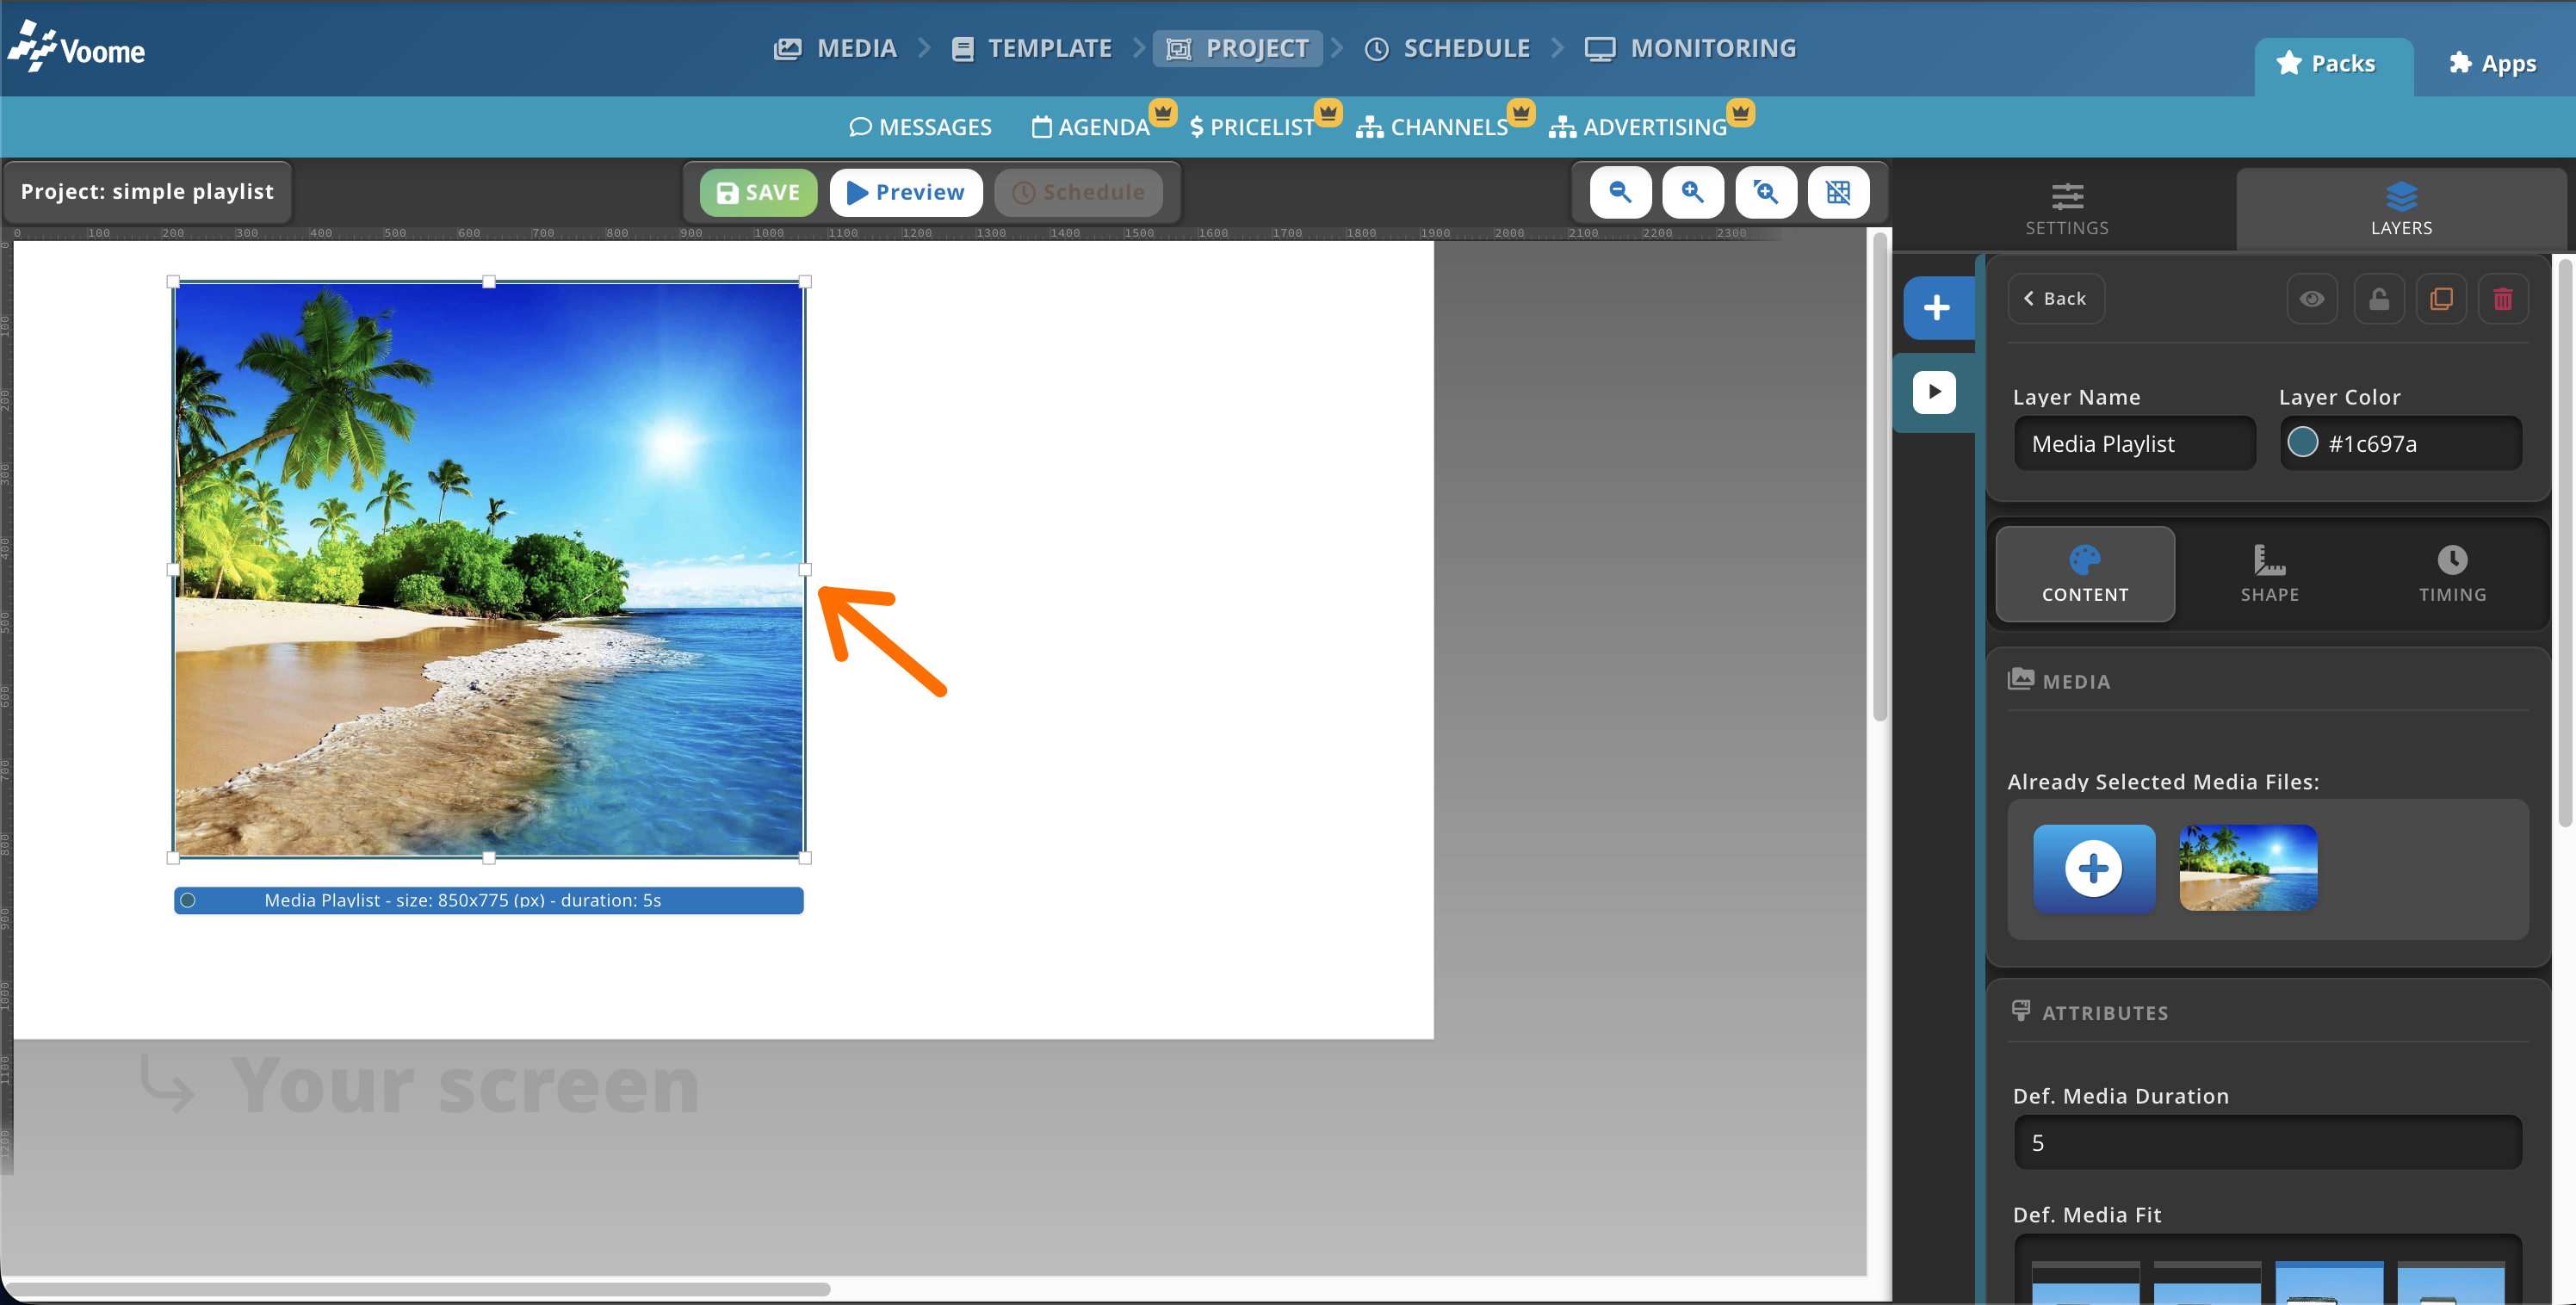2576x1305 pixels.
Task: Delete the layer with trash icon
Action: click(2503, 299)
